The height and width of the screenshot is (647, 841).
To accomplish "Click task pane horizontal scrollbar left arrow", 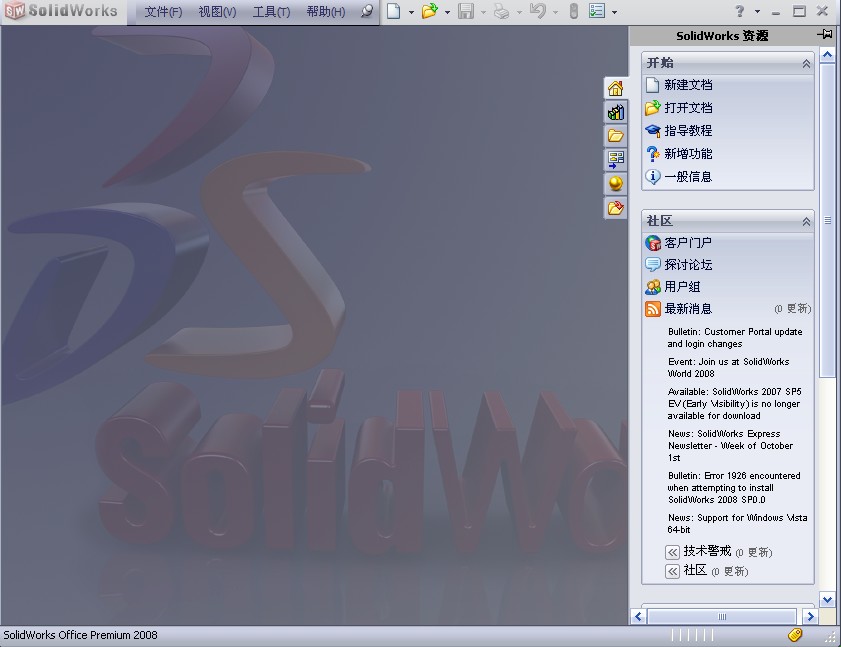I will tap(638, 617).
